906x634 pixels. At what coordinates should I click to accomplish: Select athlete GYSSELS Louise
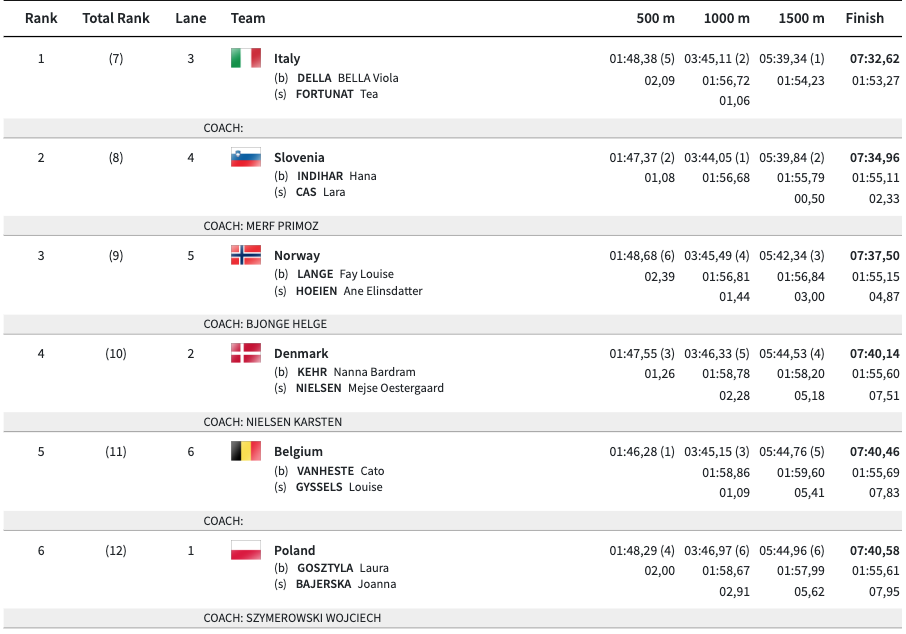(339, 487)
